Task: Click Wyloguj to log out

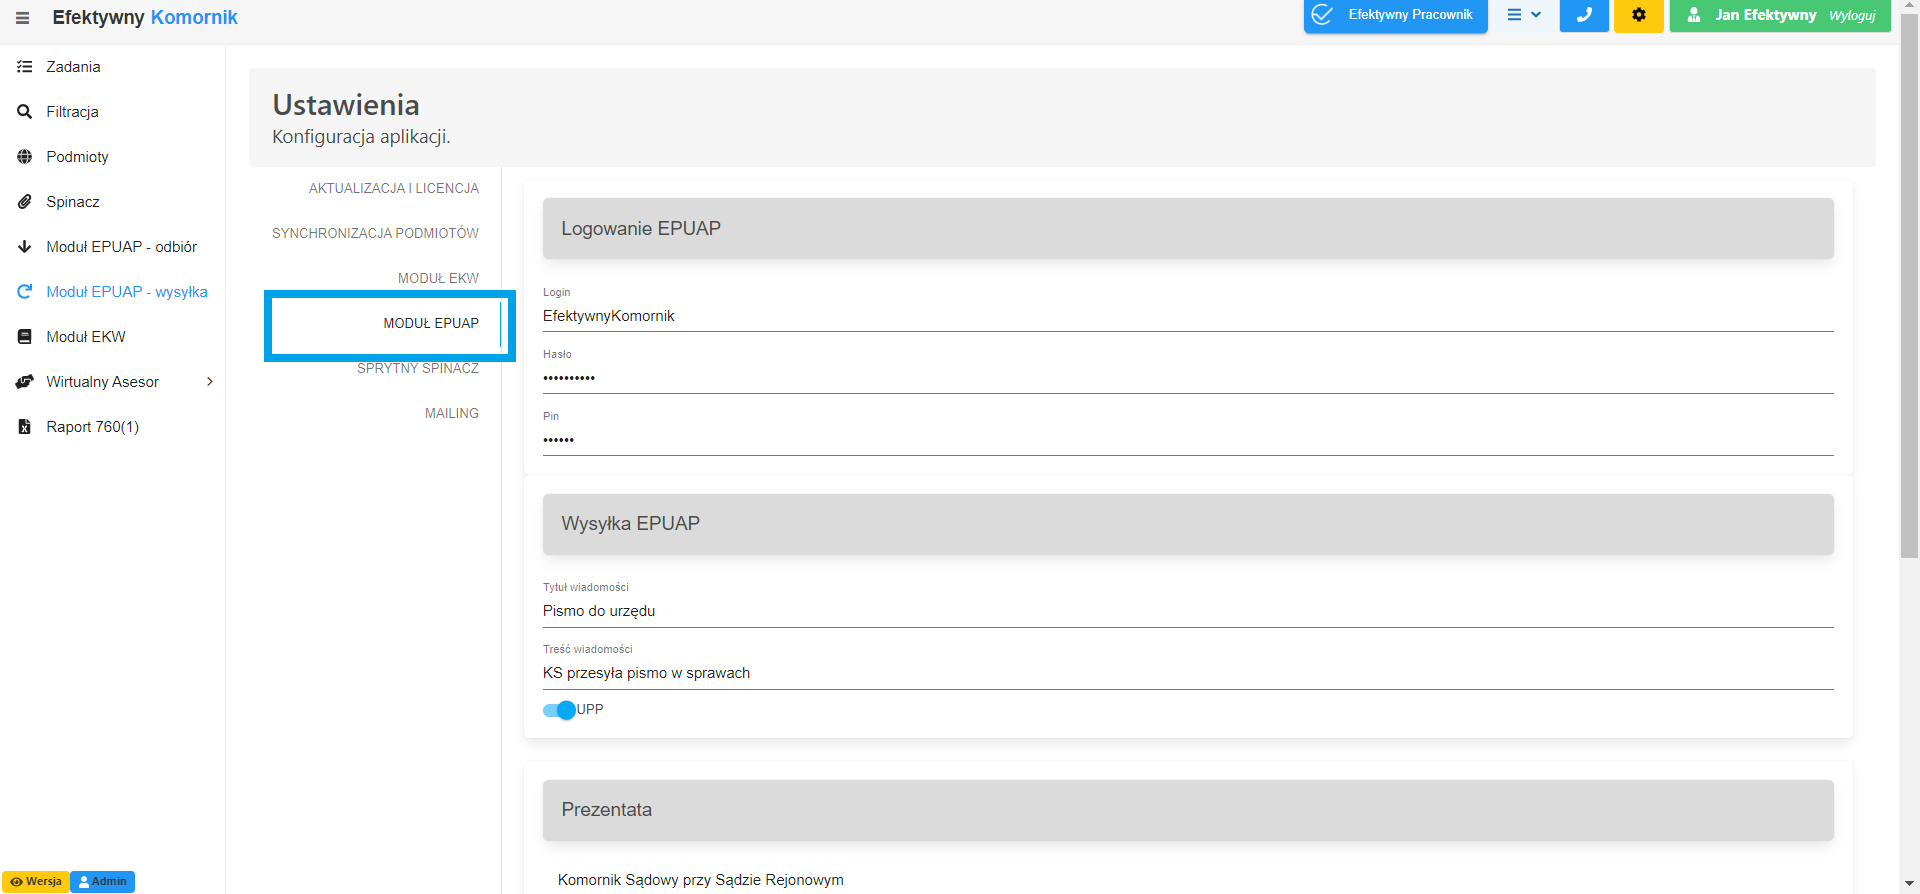Action: tap(1852, 16)
